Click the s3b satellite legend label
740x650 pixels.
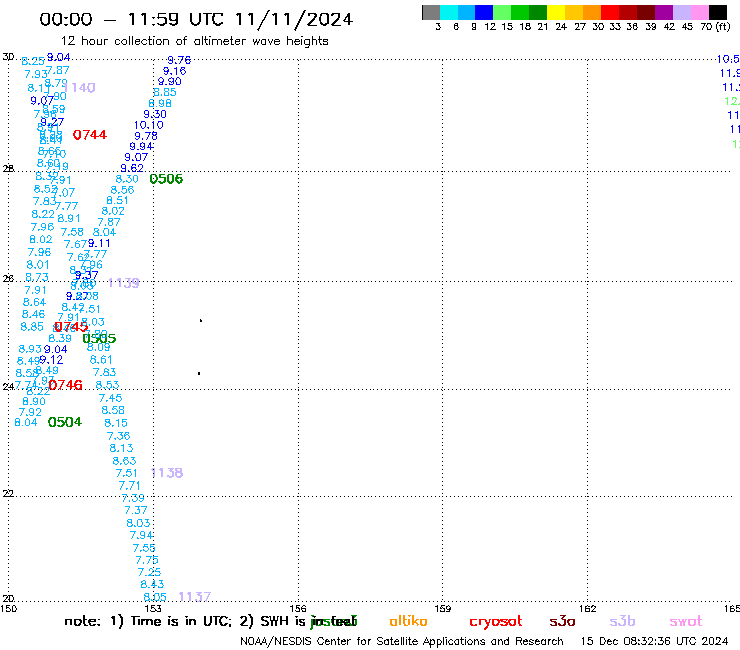pyautogui.click(x=622, y=621)
